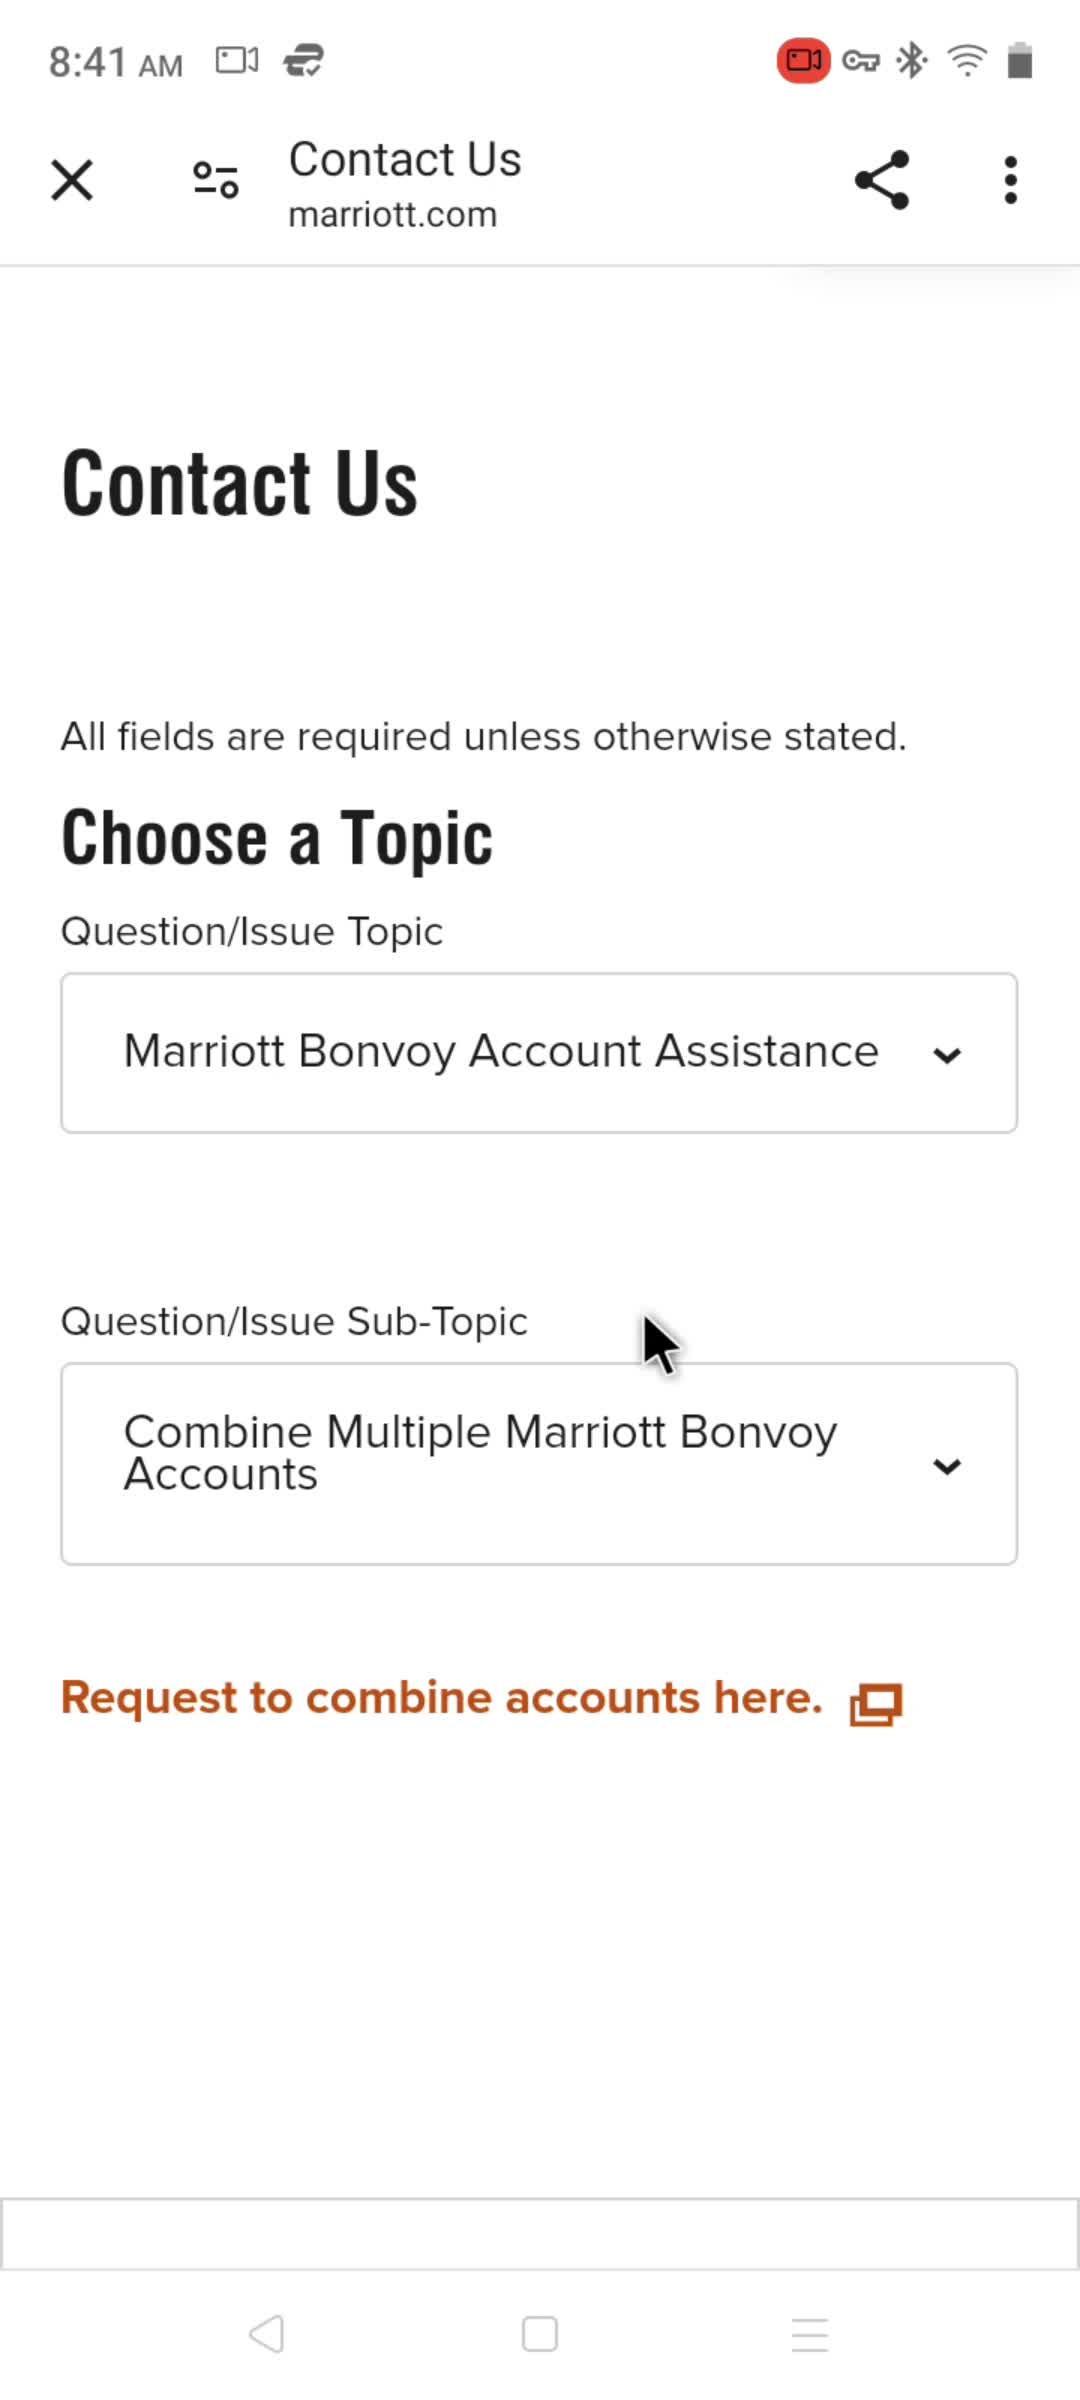The height and width of the screenshot is (2400, 1080).
Task: Tap the Bluetooth status icon
Action: point(912,61)
